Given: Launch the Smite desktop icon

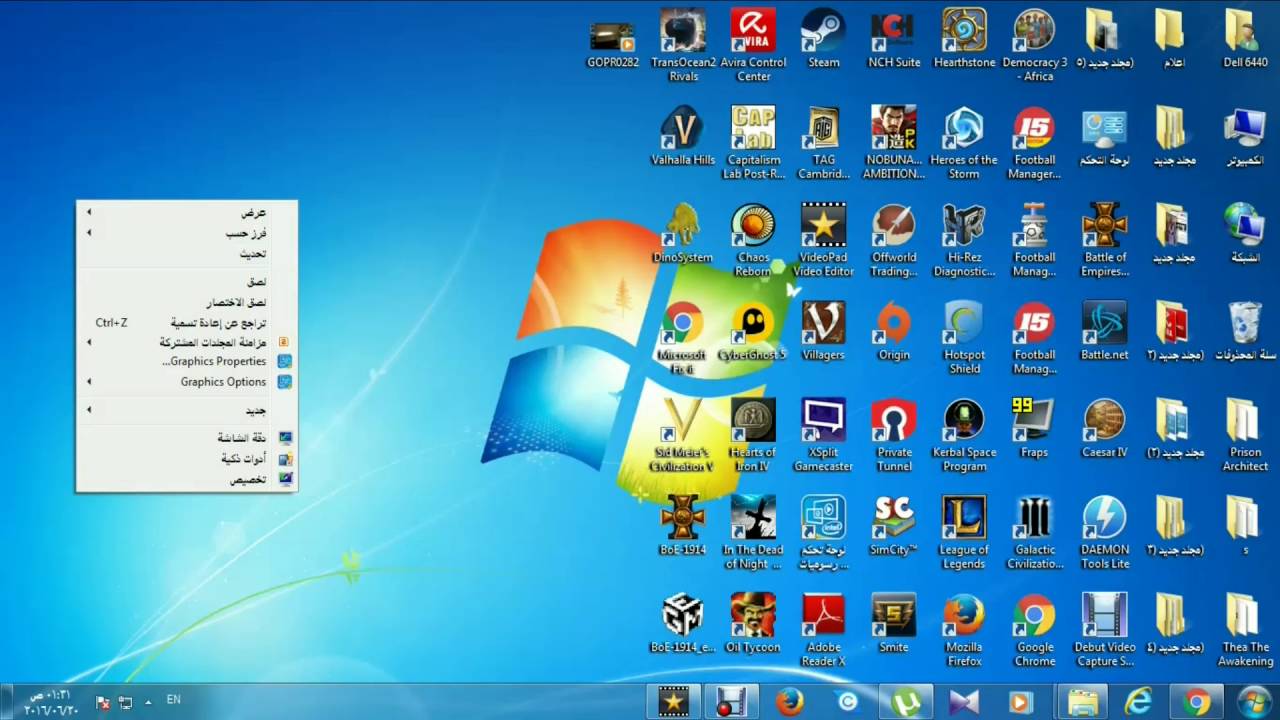Looking at the screenshot, I should (x=893, y=624).
